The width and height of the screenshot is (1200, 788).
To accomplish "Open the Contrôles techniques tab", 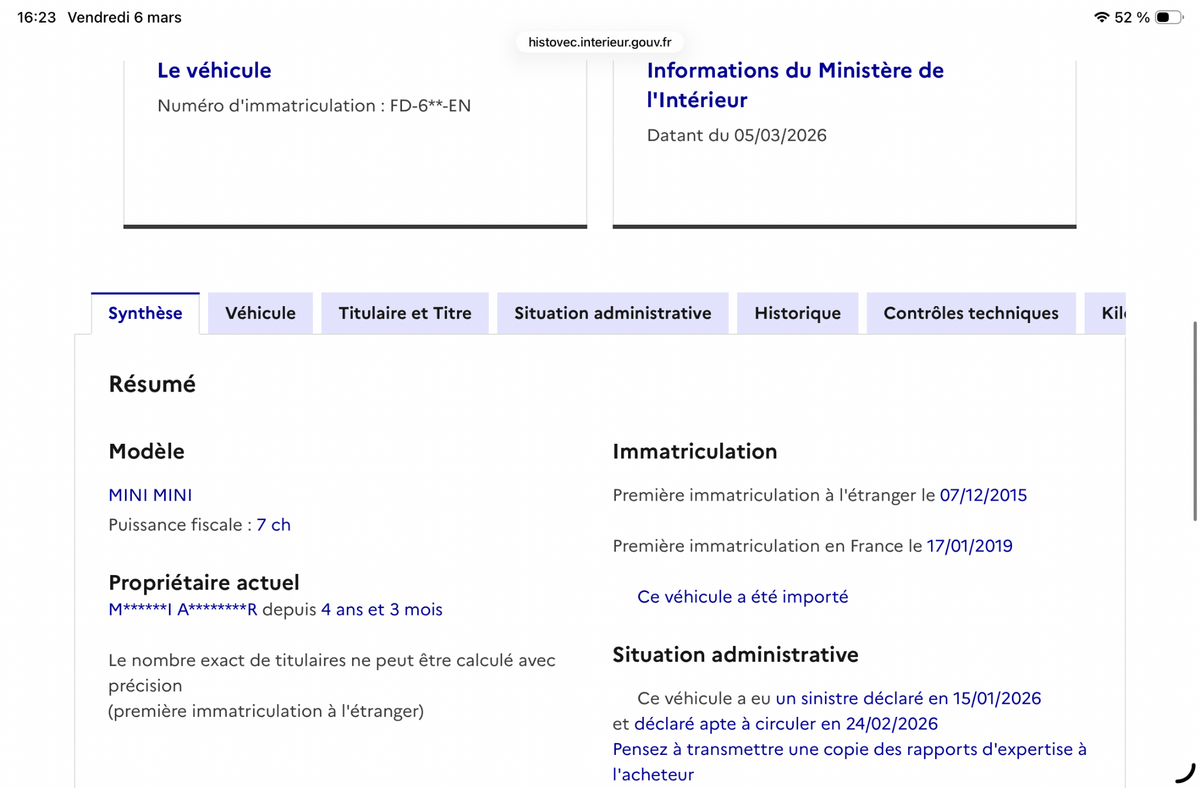I will (x=971, y=313).
